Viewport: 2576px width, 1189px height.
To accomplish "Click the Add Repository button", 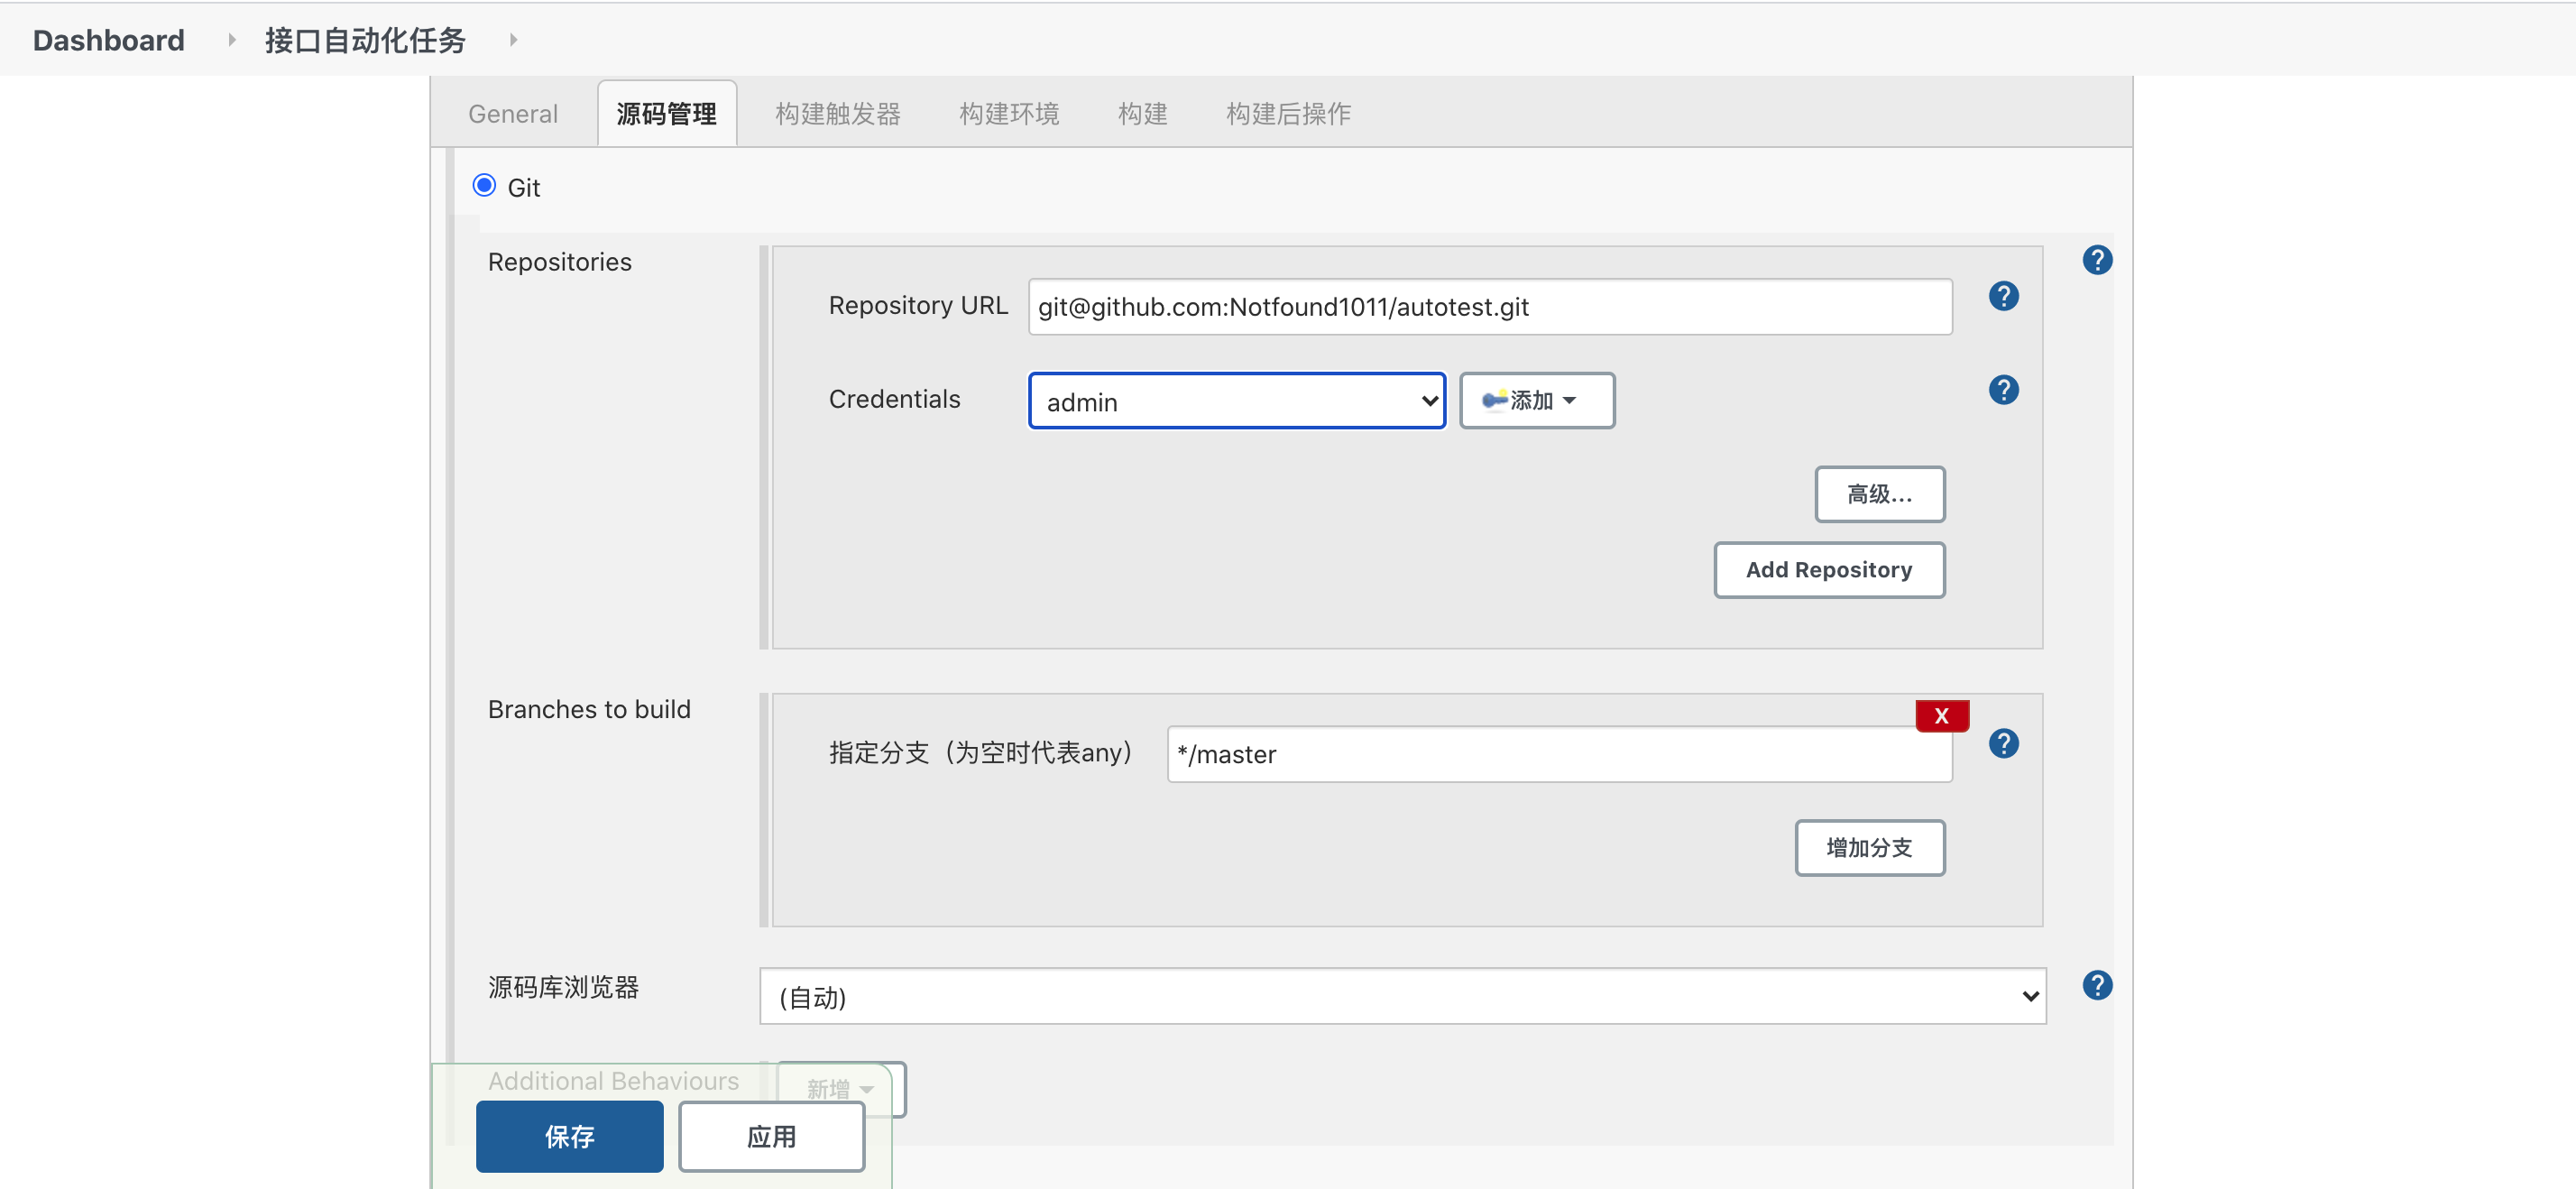I will [x=1829, y=570].
